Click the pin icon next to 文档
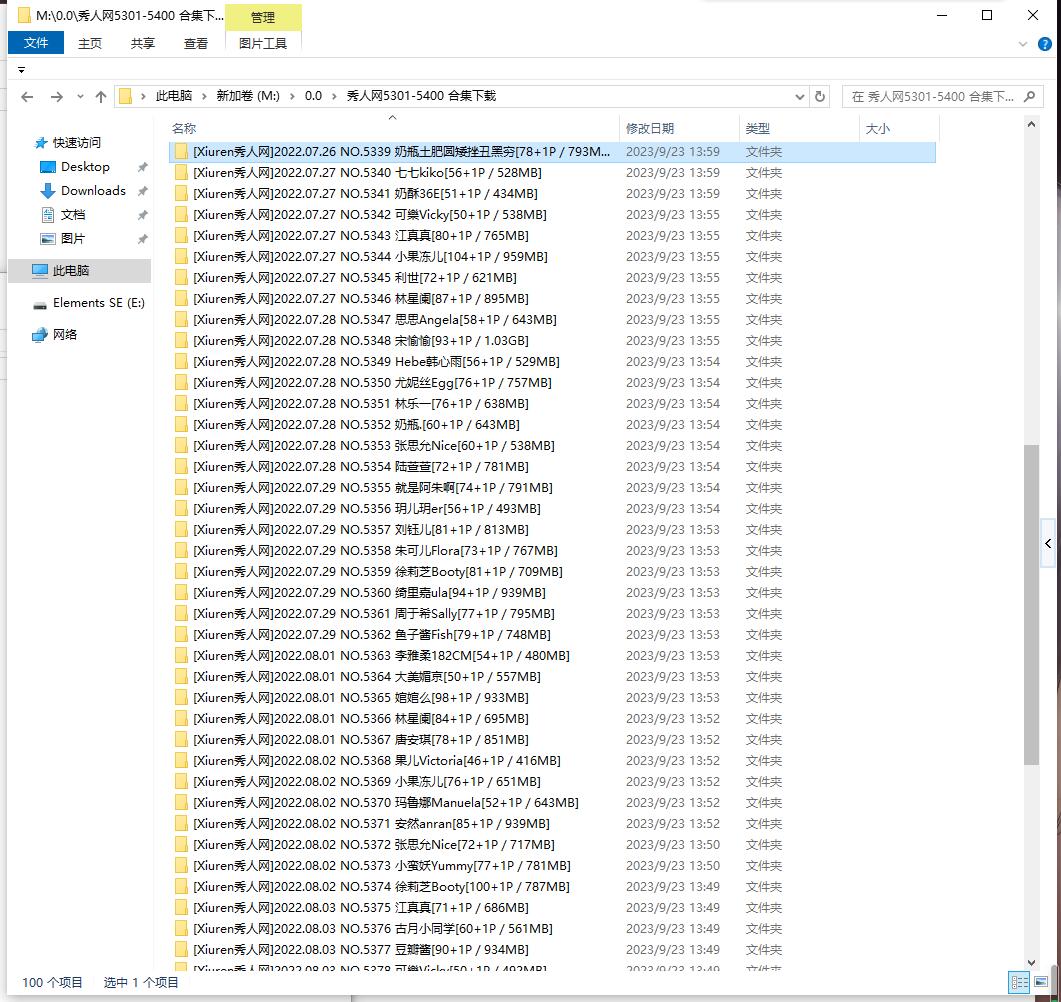Image resolution: width=1061 pixels, height=1002 pixels. [x=142, y=215]
